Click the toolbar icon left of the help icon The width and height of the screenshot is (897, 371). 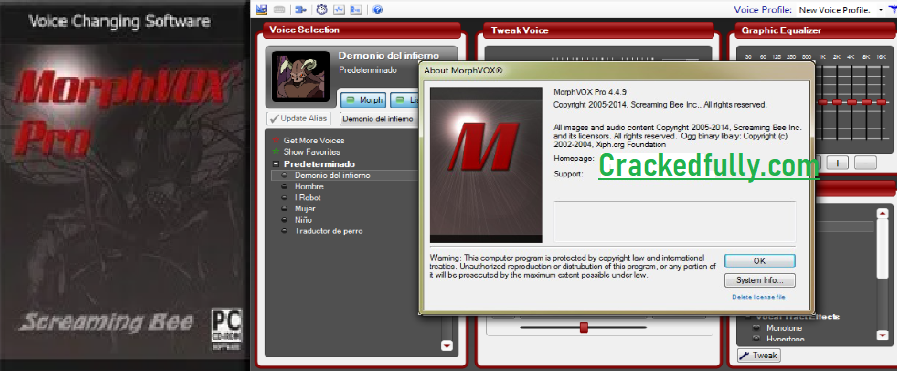[356, 9]
